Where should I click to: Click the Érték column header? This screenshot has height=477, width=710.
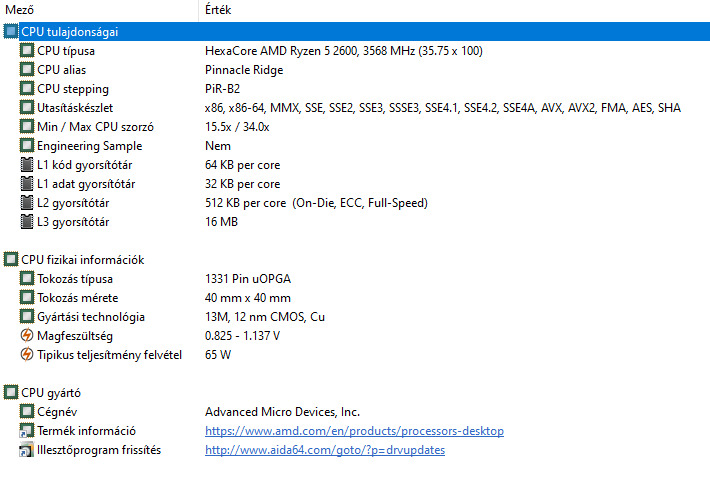click(219, 9)
